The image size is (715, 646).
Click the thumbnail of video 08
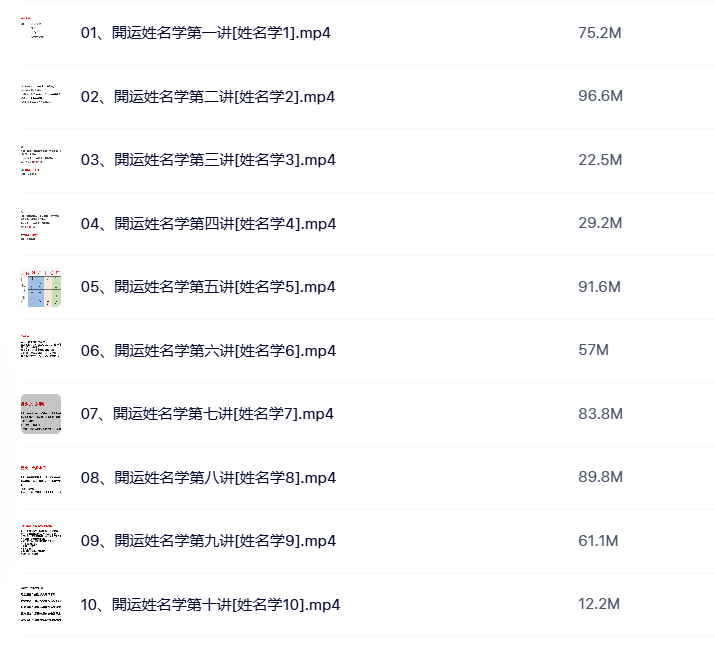coord(41,477)
